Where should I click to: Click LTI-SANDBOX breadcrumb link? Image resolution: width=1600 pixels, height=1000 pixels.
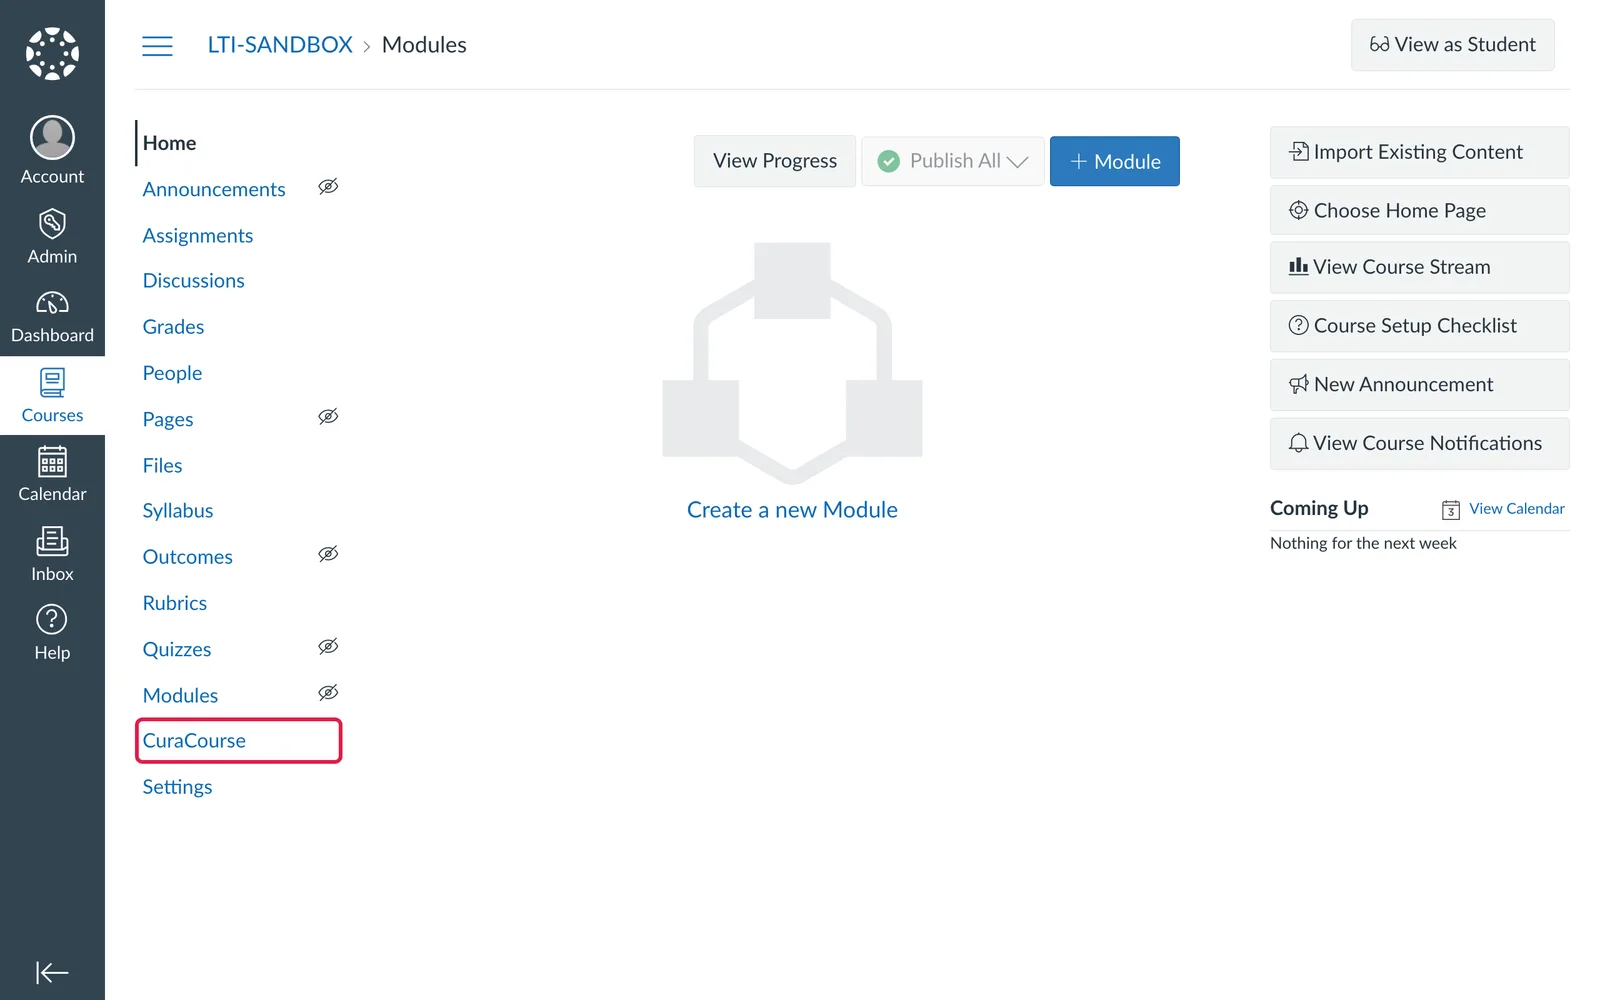(x=280, y=45)
